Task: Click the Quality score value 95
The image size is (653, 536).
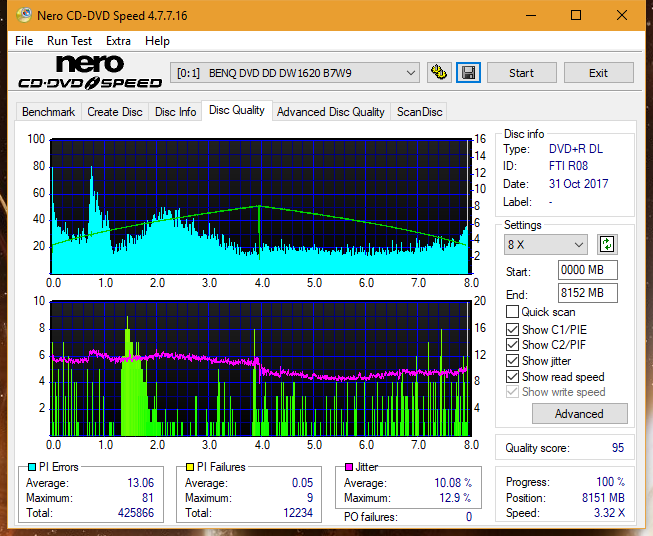Action: [x=618, y=448]
